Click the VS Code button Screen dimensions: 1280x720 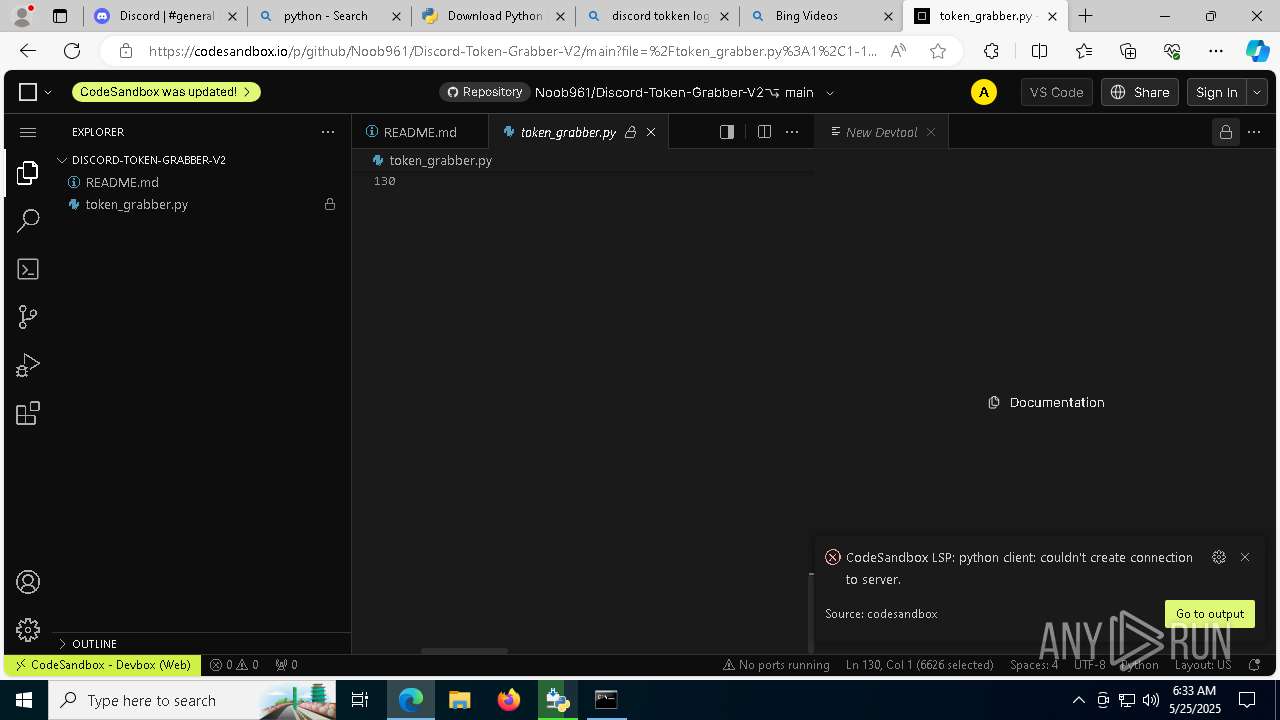point(1057,92)
